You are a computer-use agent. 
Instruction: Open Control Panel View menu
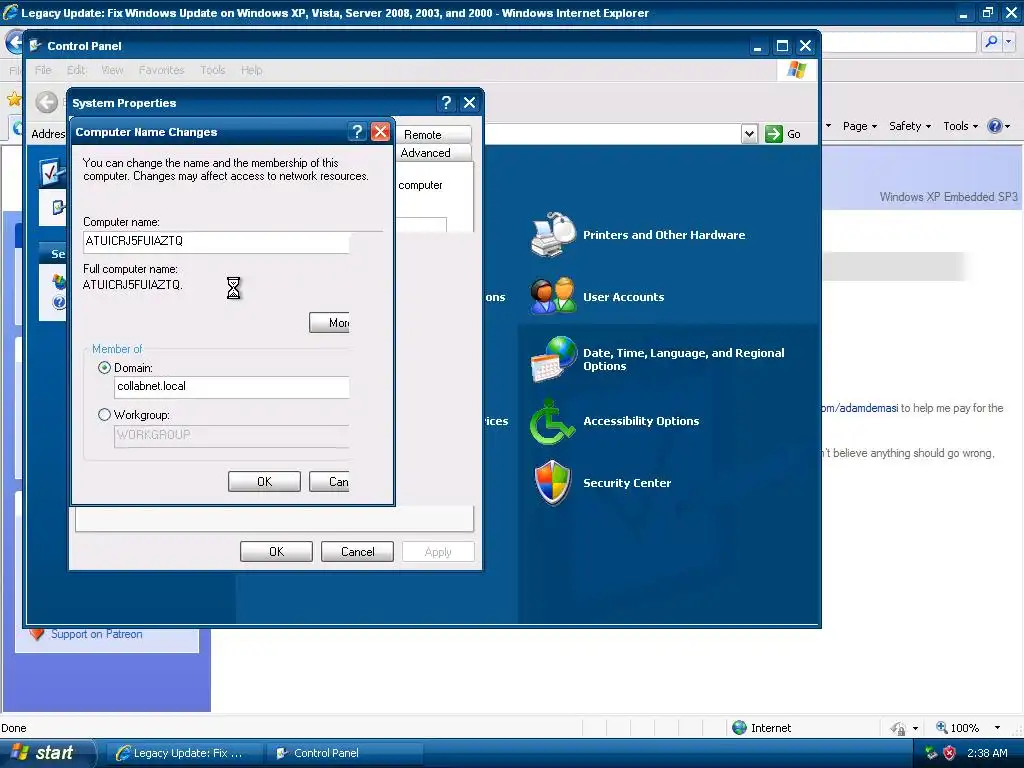pyautogui.click(x=112, y=70)
